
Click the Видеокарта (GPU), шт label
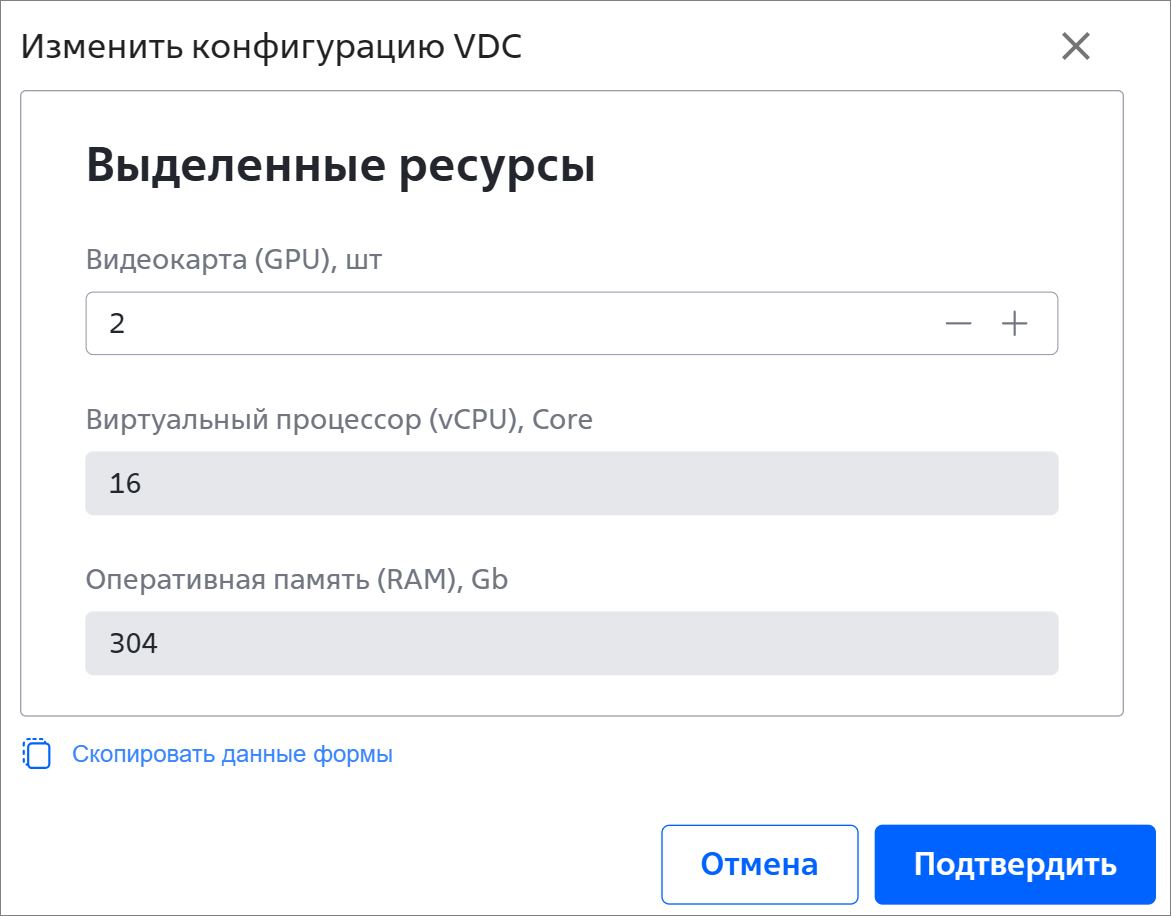tap(234, 260)
